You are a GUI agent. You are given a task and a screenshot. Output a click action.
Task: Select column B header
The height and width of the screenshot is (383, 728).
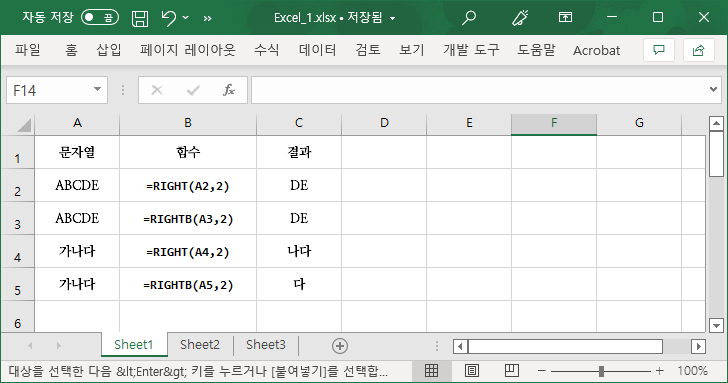point(188,123)
